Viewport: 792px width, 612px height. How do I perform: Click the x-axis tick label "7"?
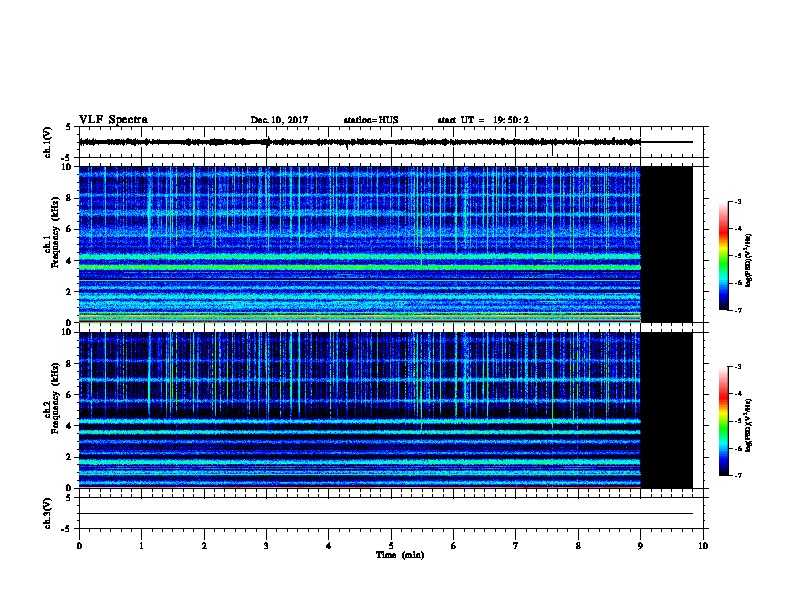click(516, 545)
